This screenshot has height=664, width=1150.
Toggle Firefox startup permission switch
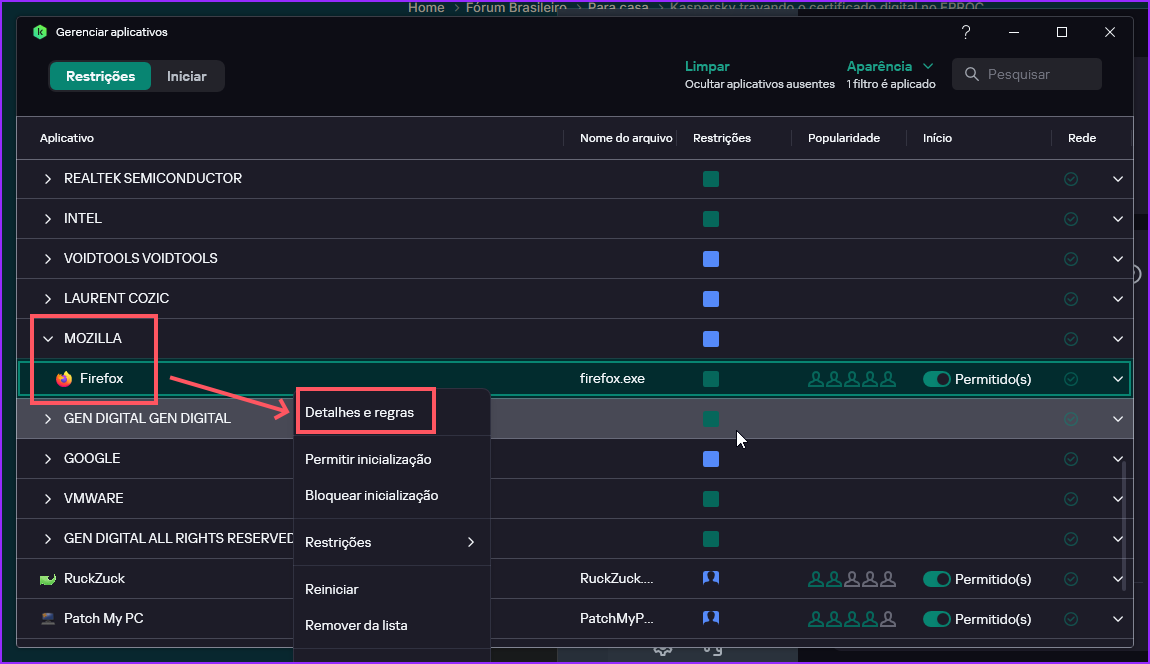pos(937,379)
